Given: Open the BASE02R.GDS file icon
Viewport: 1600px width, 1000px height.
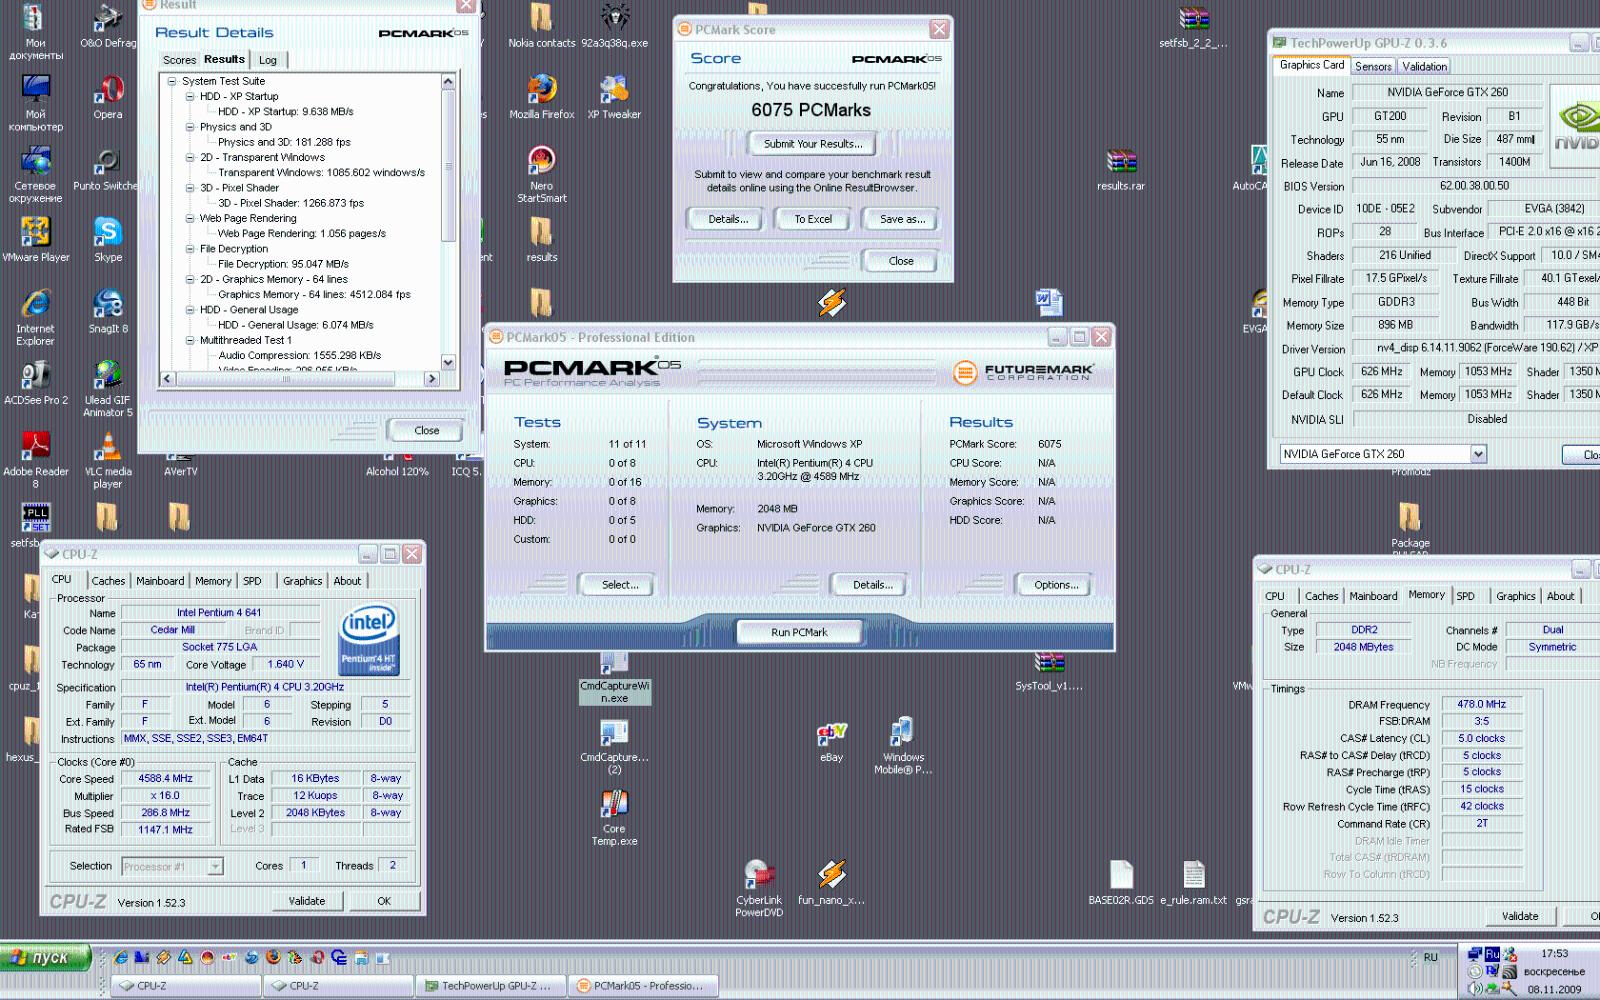Looking at the screenshot, I should [x=1121, y=882].
